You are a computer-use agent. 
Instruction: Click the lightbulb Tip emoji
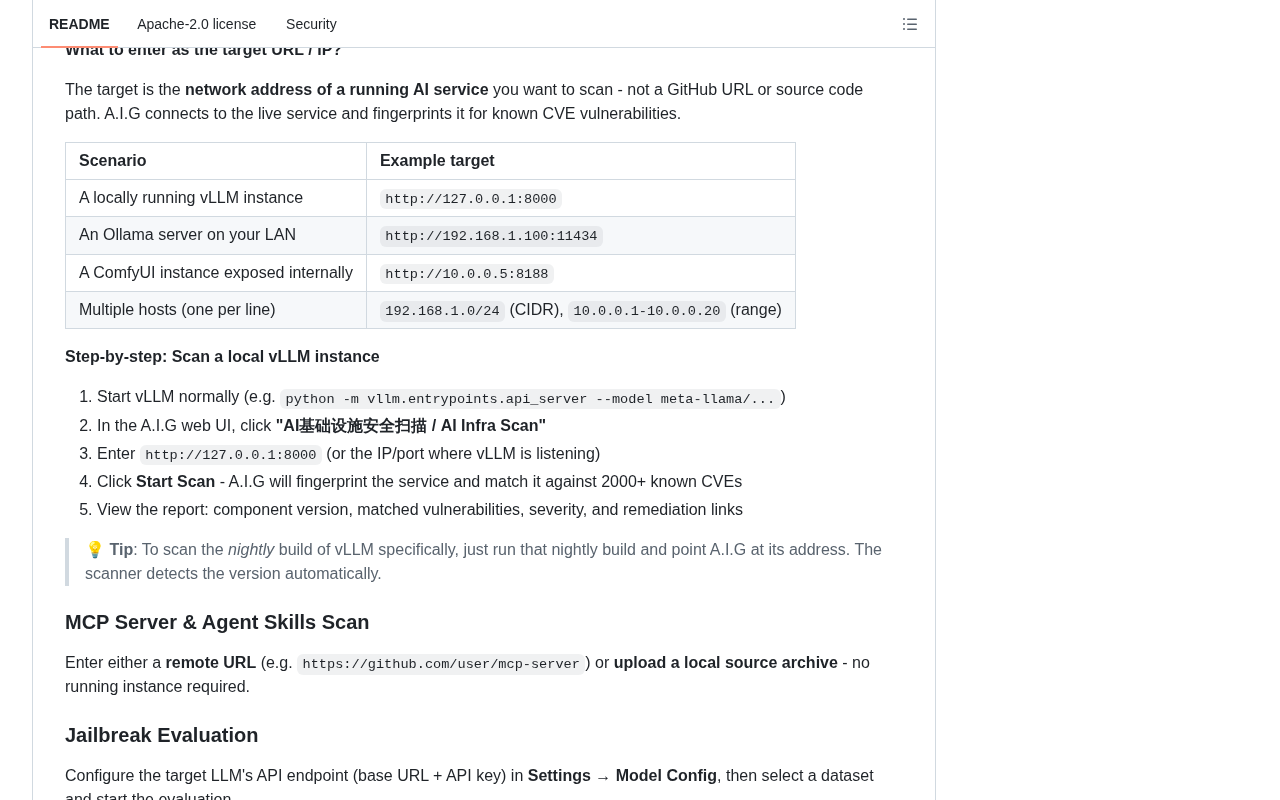pyautogui.click(x=95, y=549)
